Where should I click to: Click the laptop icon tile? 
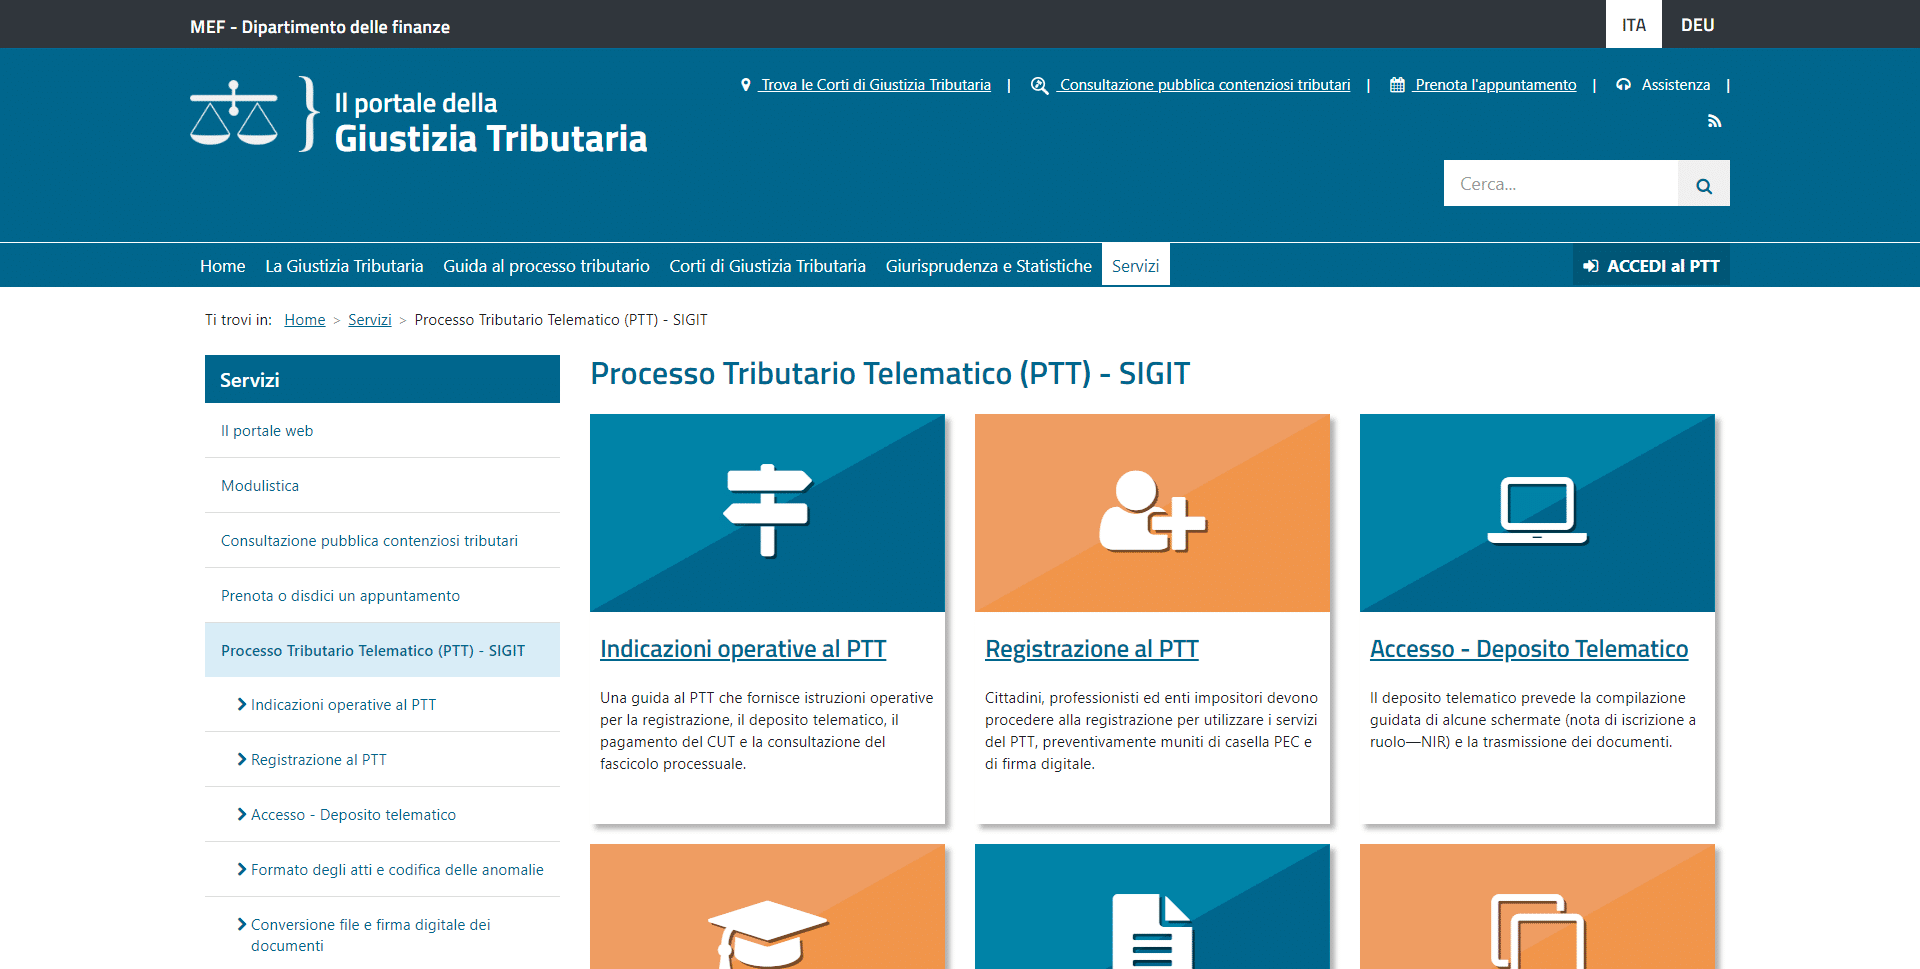[x=1537, y=512]
